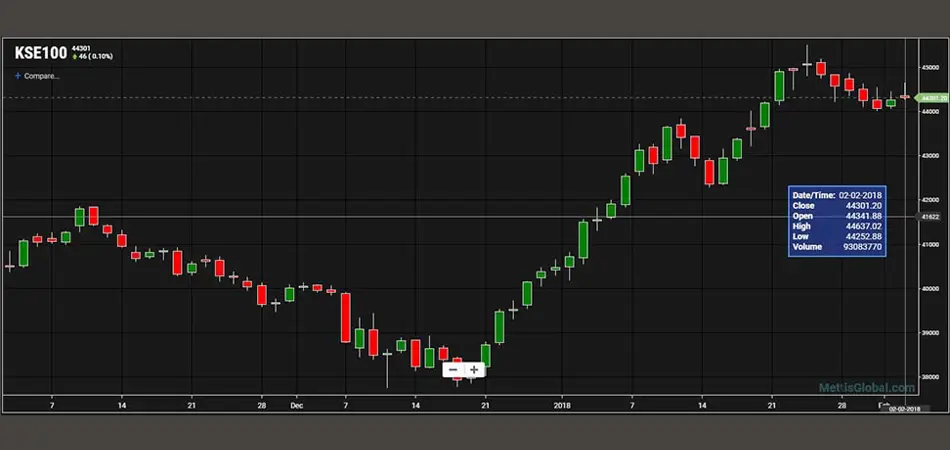Click the '2018' label on time axis
The width and height of the screenshot is (950, 450).
click(561, 406)
